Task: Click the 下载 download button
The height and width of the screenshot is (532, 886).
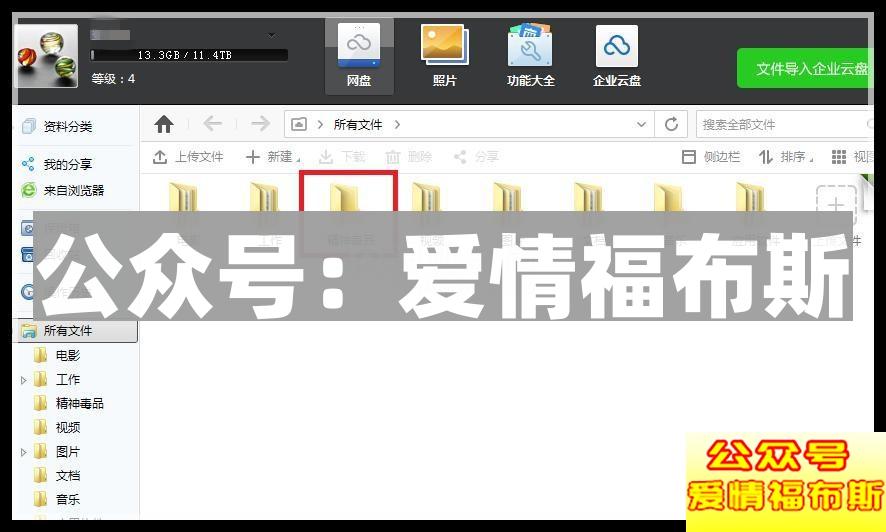Action: coord(342,156)
